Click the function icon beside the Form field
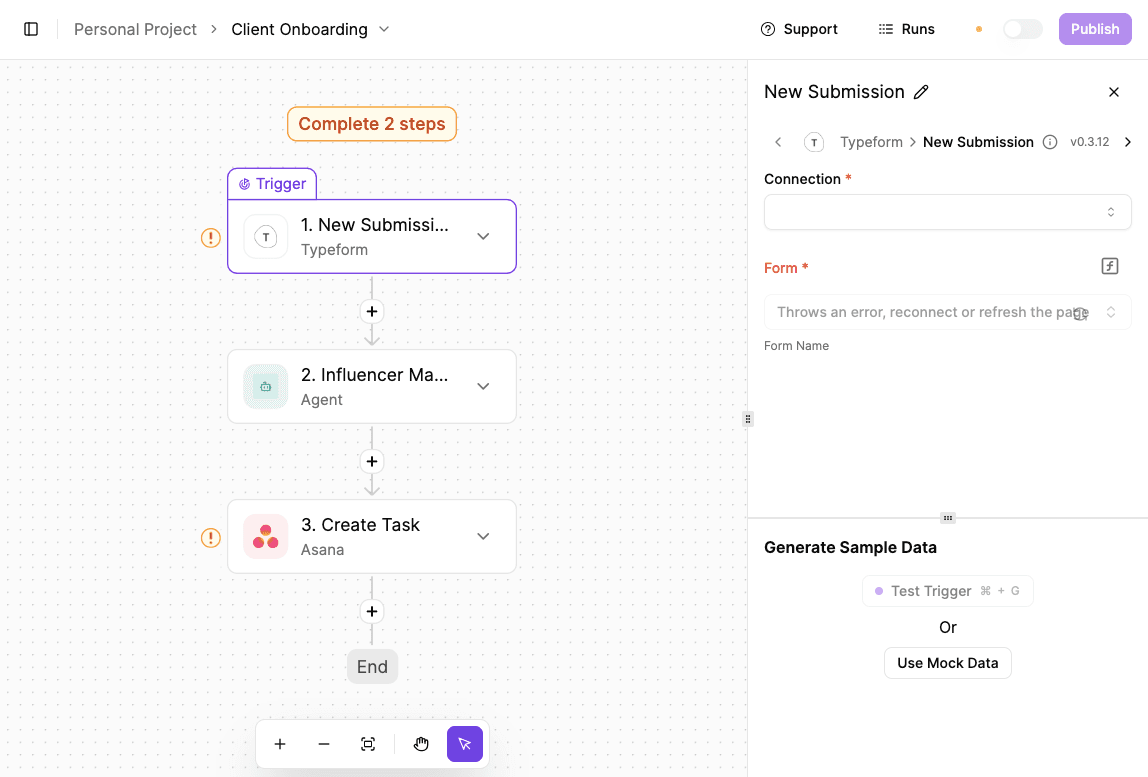The height and width of the screenshot is (777, 1148). click(x=1110, y=266)
